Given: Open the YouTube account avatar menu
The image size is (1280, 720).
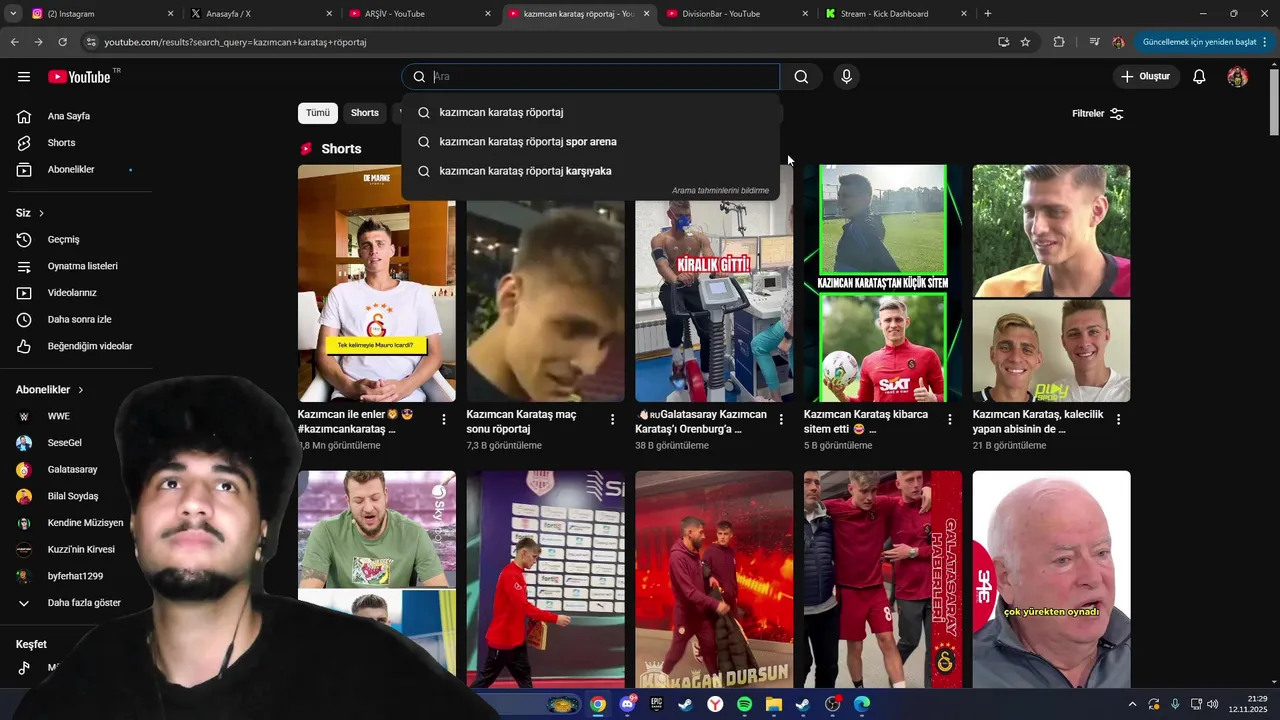Looking at the screenshot, I should 1238,77.
